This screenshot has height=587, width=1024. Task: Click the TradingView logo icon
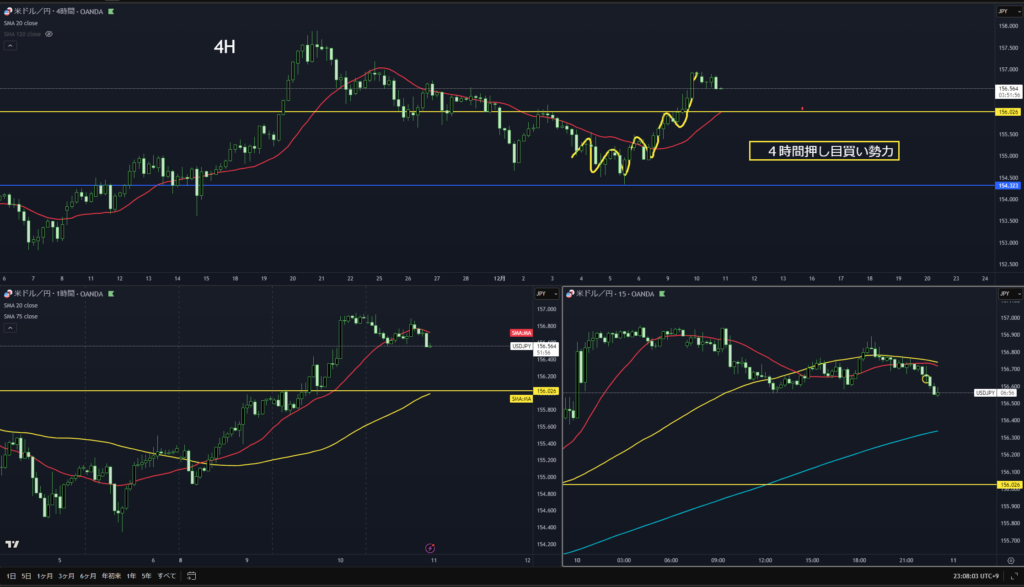coord(12,544)
